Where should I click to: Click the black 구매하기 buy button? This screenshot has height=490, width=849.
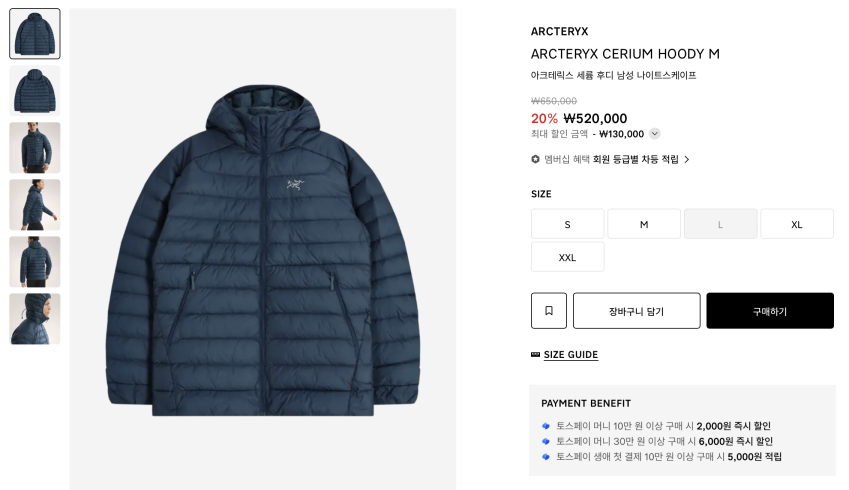point(770,311)
